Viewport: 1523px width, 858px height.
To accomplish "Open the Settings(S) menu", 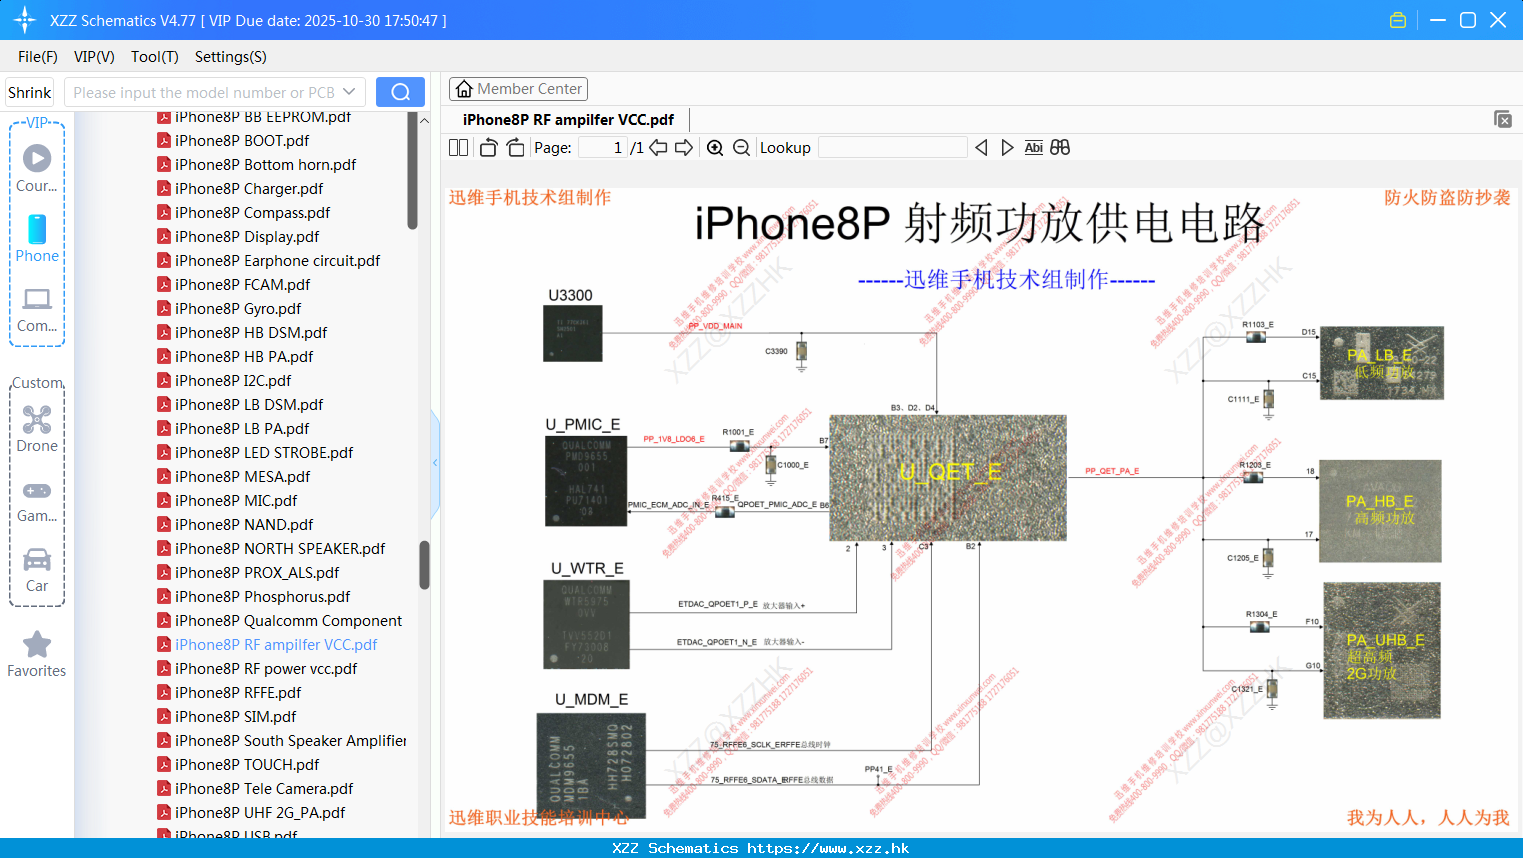I will (x=231, y=57).
